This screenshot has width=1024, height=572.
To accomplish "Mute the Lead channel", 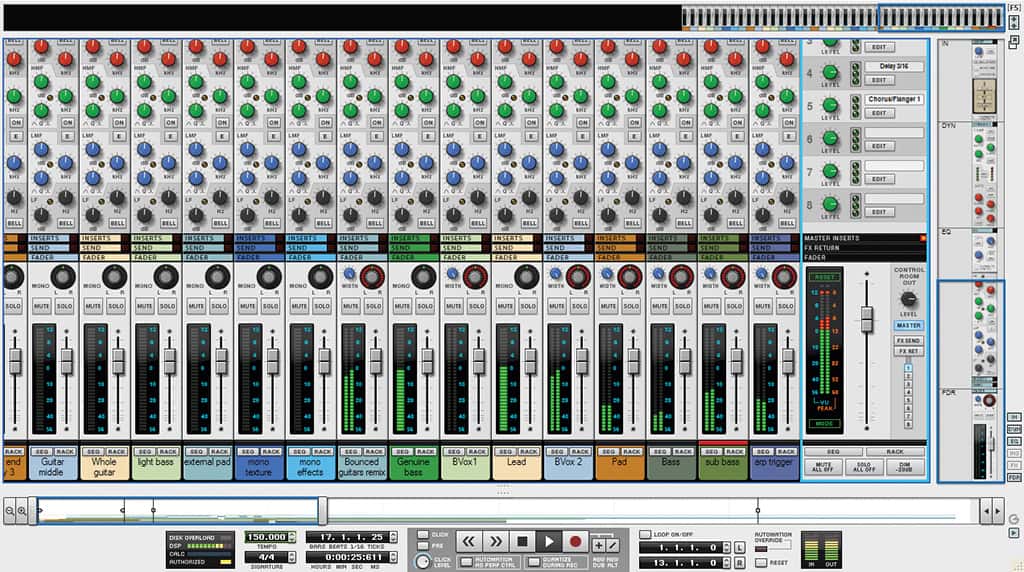I will pos(505,306).
